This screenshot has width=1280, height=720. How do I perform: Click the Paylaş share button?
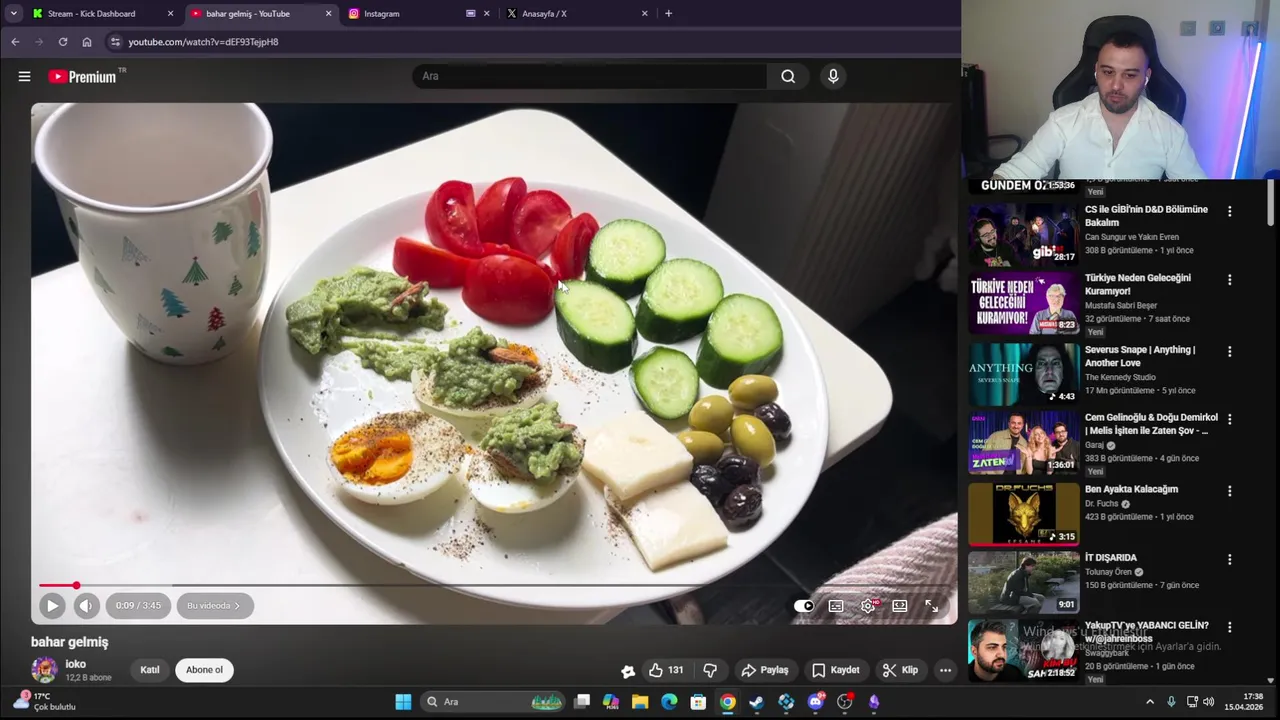(765, 670)
